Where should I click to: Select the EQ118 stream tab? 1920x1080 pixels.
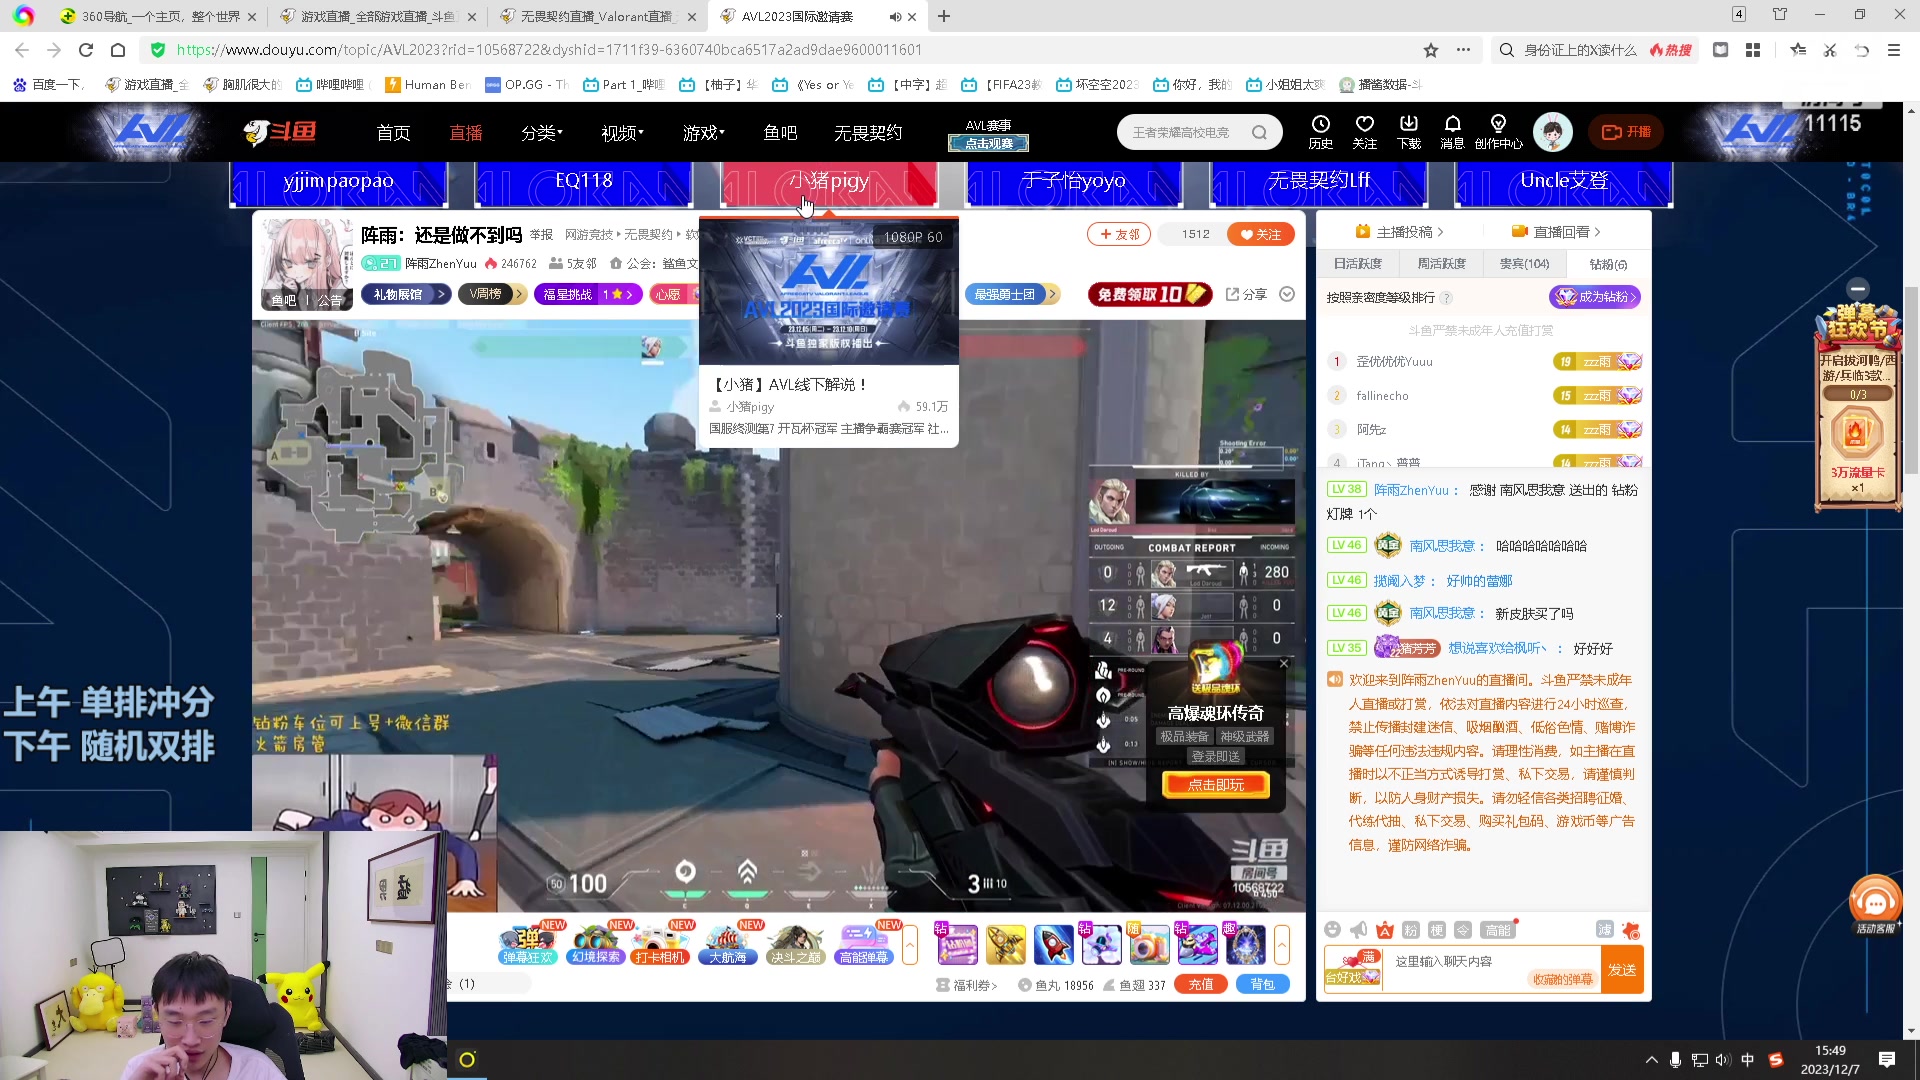(x=584, y=182)
